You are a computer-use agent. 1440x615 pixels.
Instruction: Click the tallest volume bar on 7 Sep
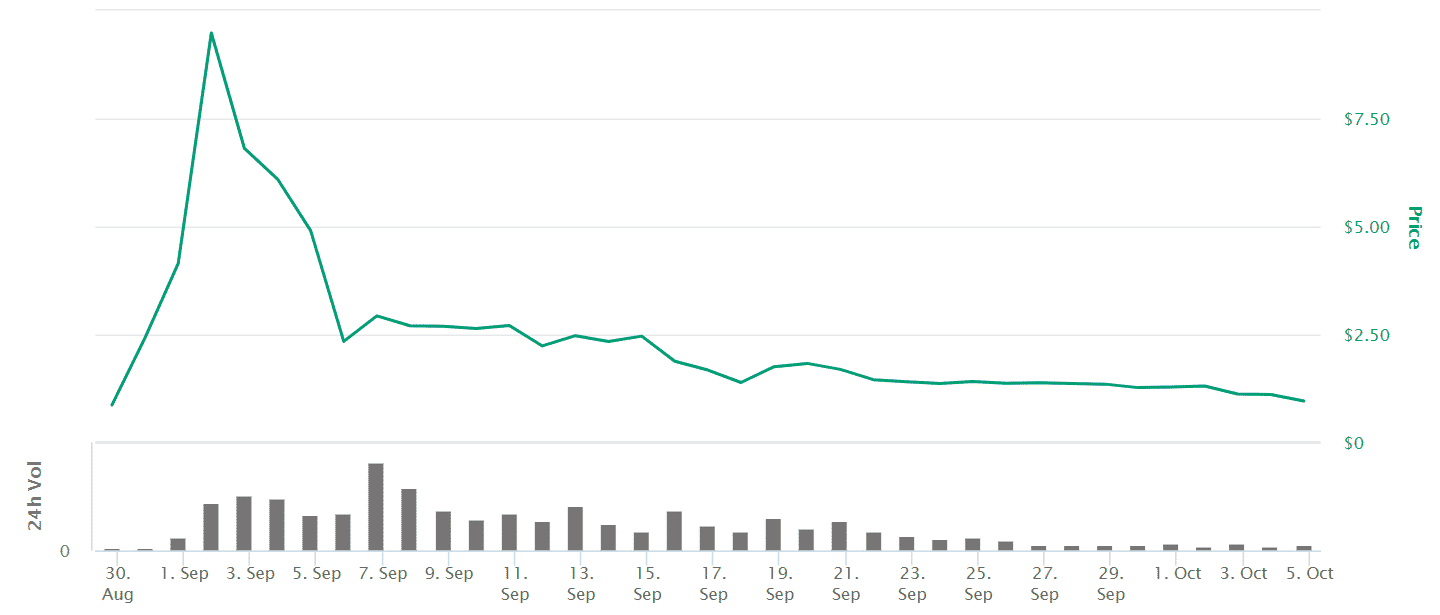point(376,506)
